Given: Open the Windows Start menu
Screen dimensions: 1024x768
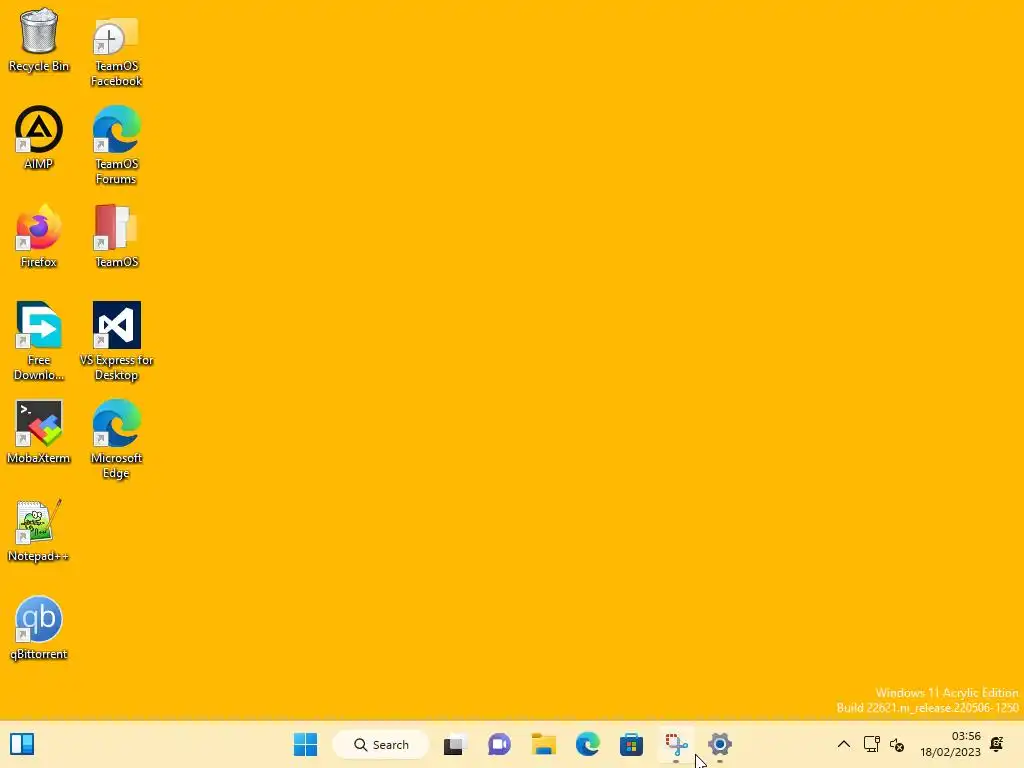Looking at the screenshot, I should [306, 744].
